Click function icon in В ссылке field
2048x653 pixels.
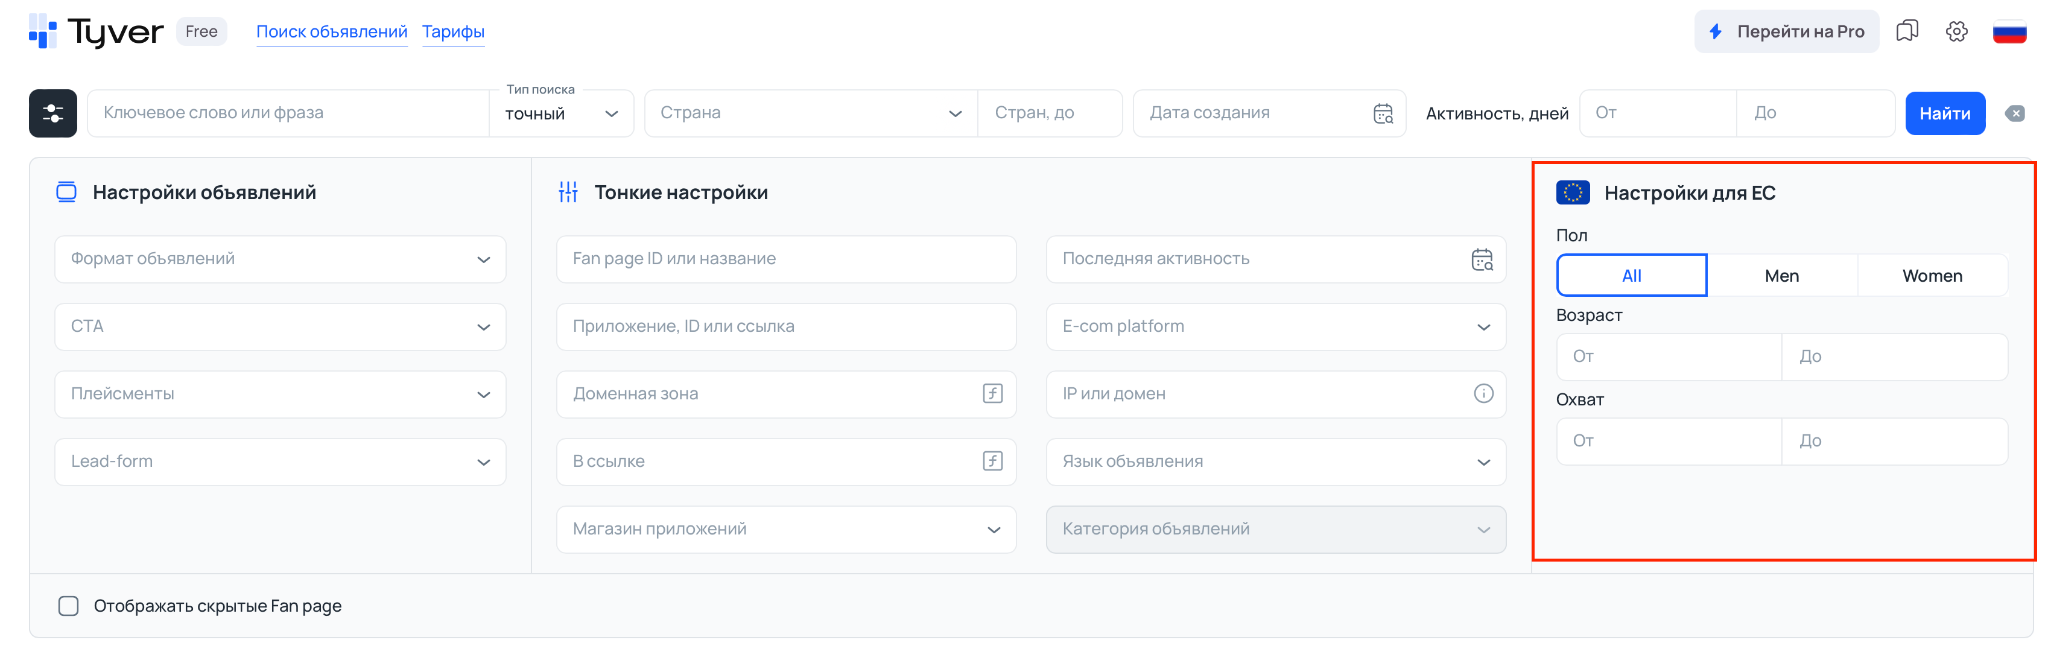pos(992,461)
